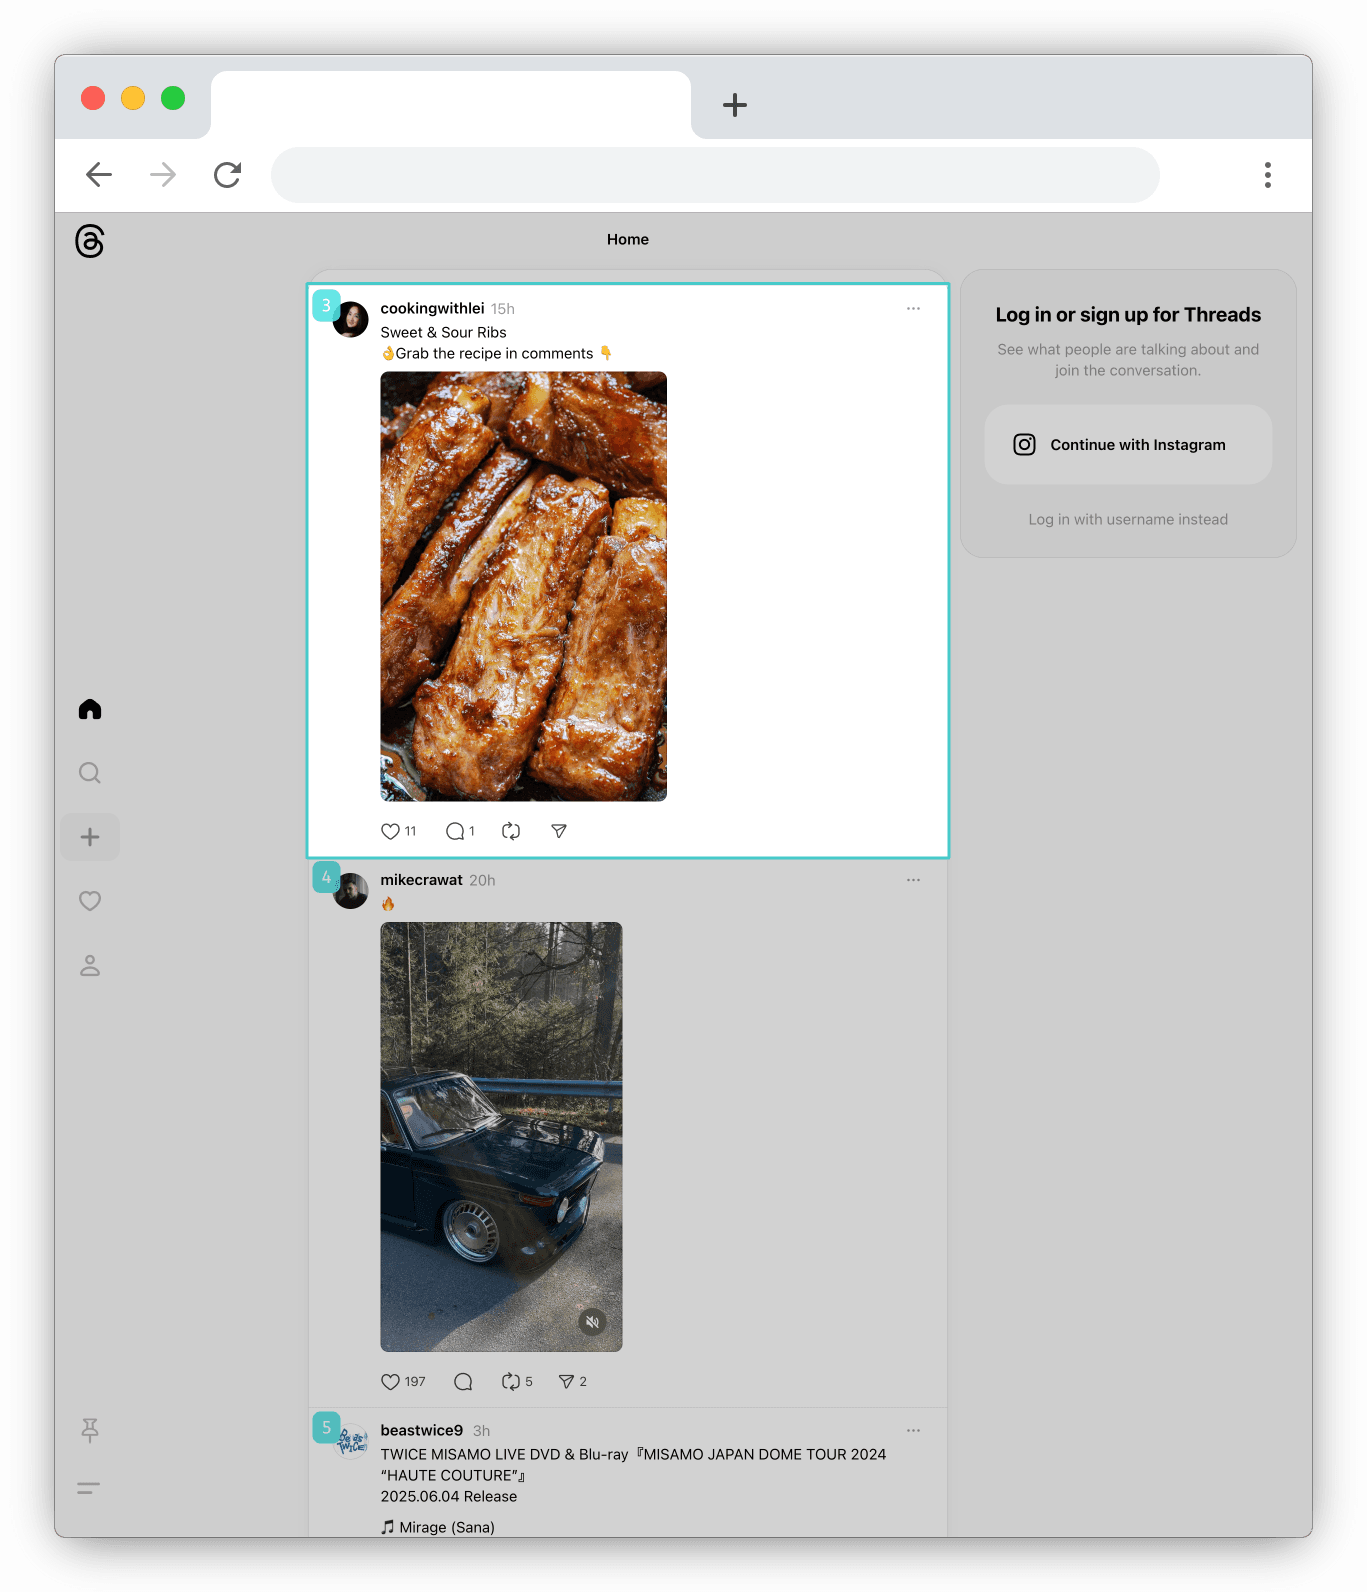This screenshot has width=1367, height=1592.
Task: Click Continue with Instagram button
Action: [1128, 445]
